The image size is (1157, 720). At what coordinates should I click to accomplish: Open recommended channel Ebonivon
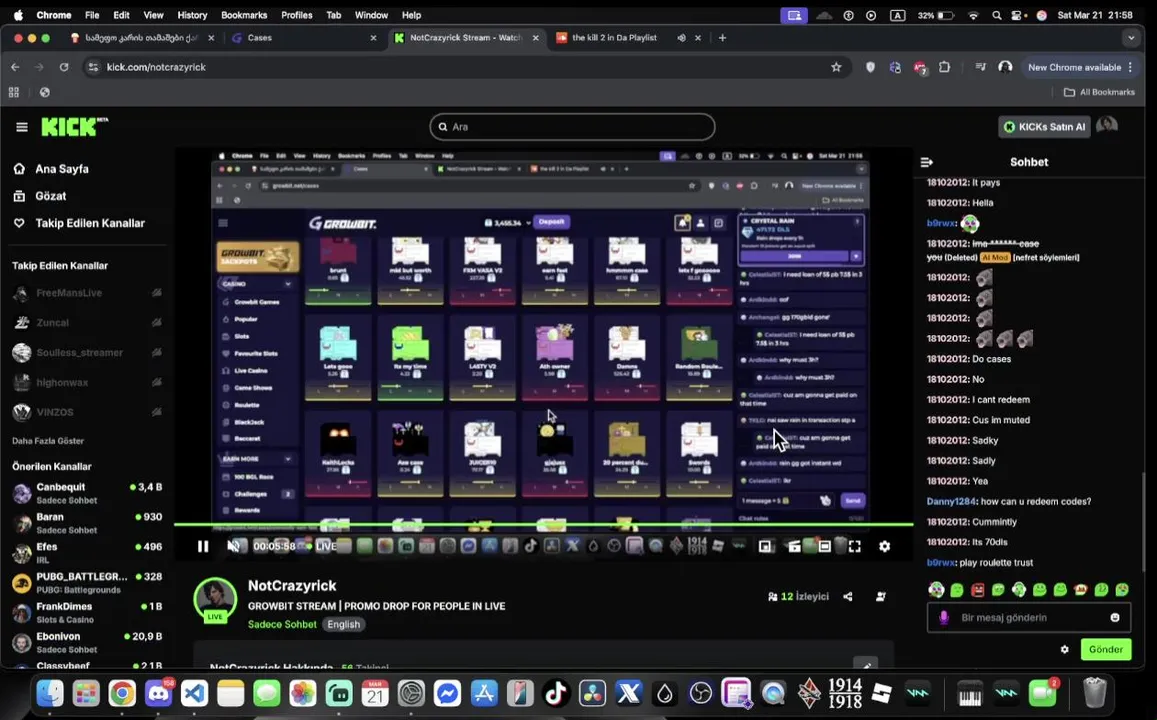pyautogui.click(x=87, y=642)
